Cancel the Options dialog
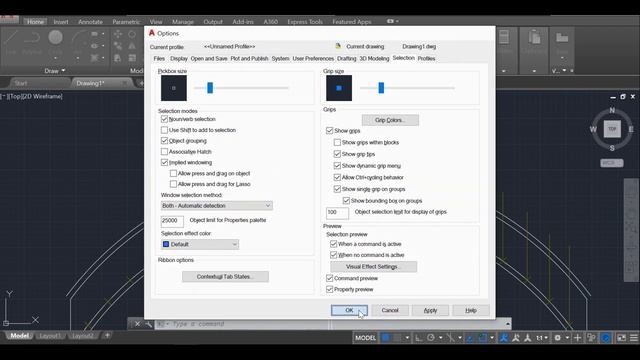 [390, 311]
